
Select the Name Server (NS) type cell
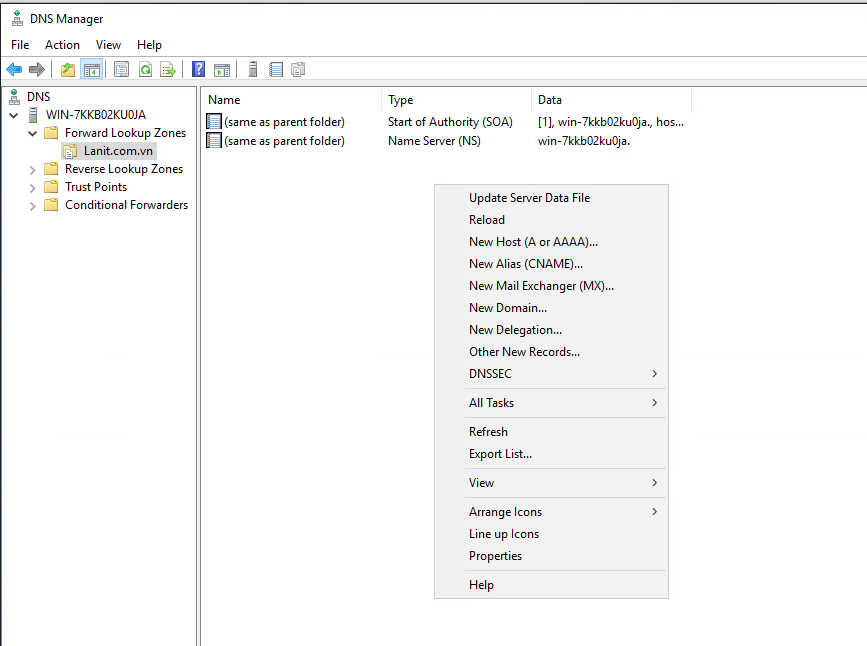point(434,141)
